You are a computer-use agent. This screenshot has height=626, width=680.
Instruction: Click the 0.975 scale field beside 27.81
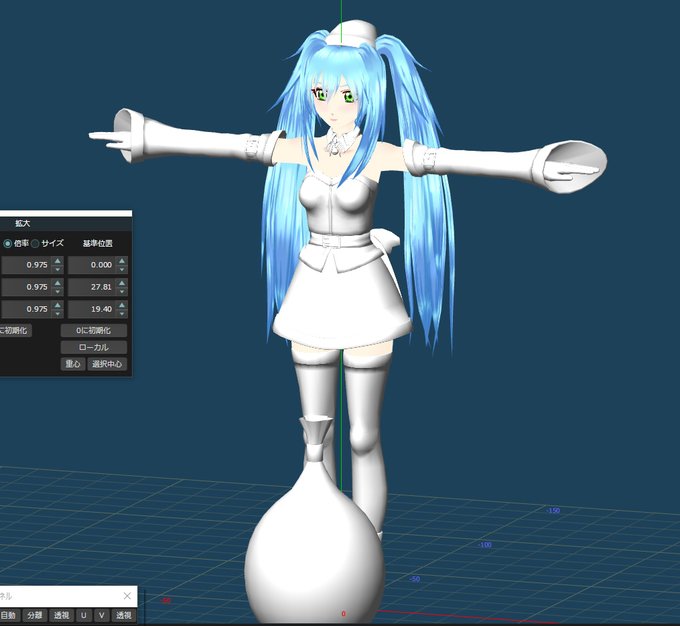[x=26, y=287]
